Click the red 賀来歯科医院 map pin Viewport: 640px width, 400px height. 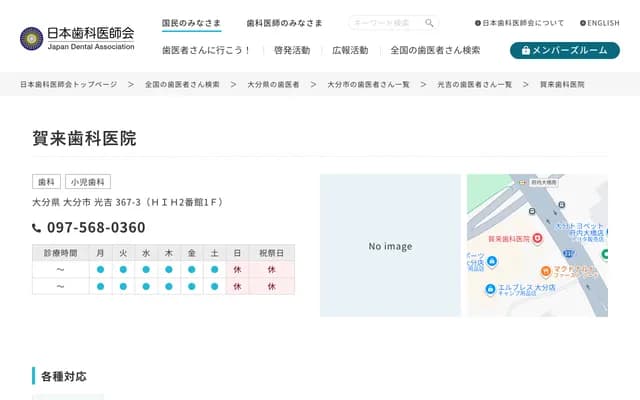537,238
